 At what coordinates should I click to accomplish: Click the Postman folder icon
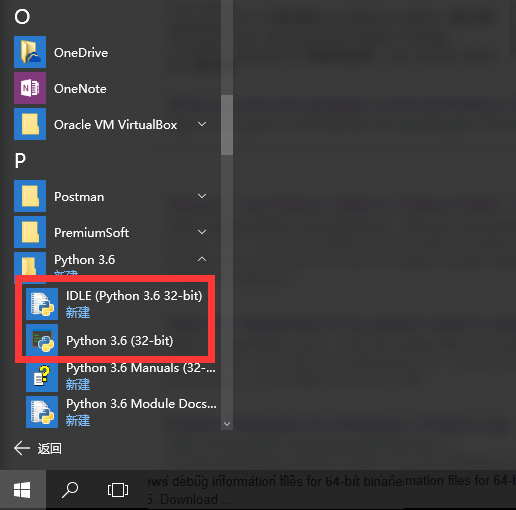coord(30,196)
